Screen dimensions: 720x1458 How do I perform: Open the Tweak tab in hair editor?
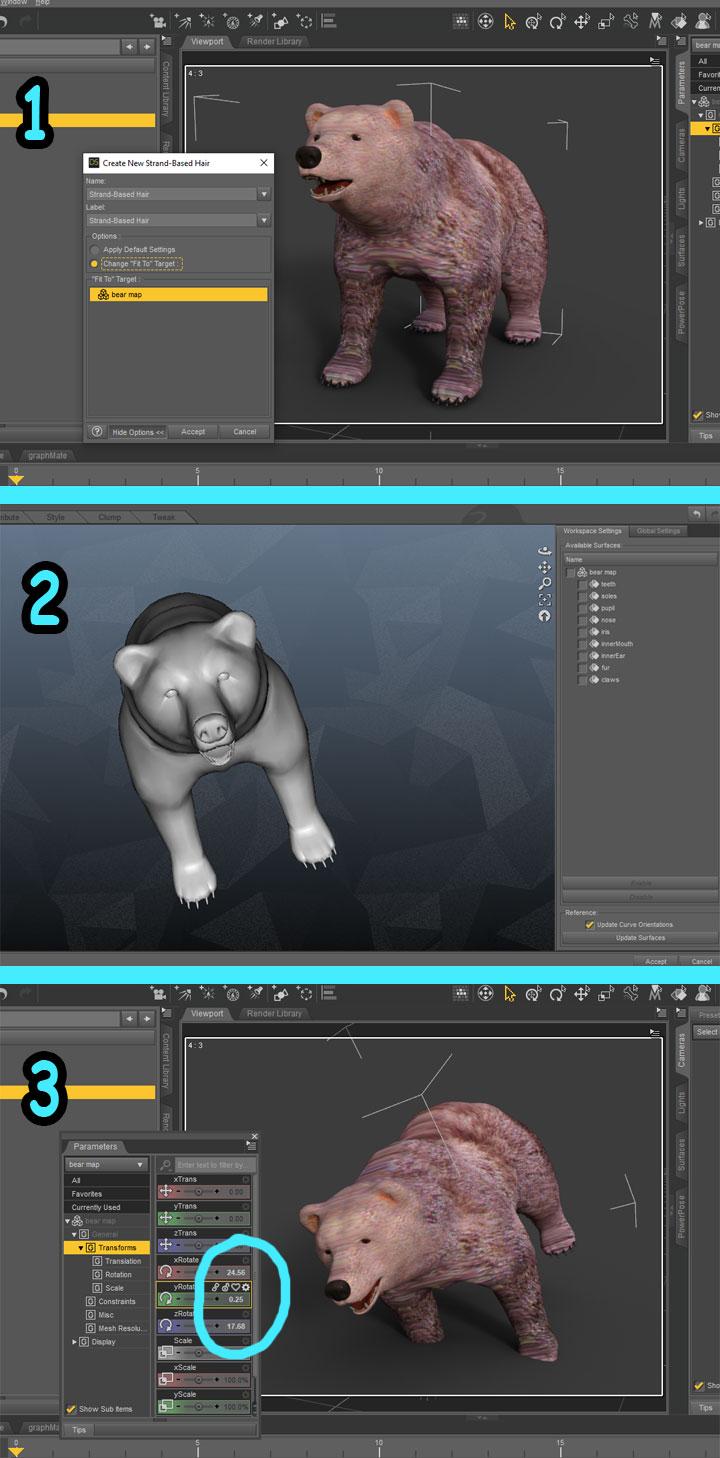163,517
